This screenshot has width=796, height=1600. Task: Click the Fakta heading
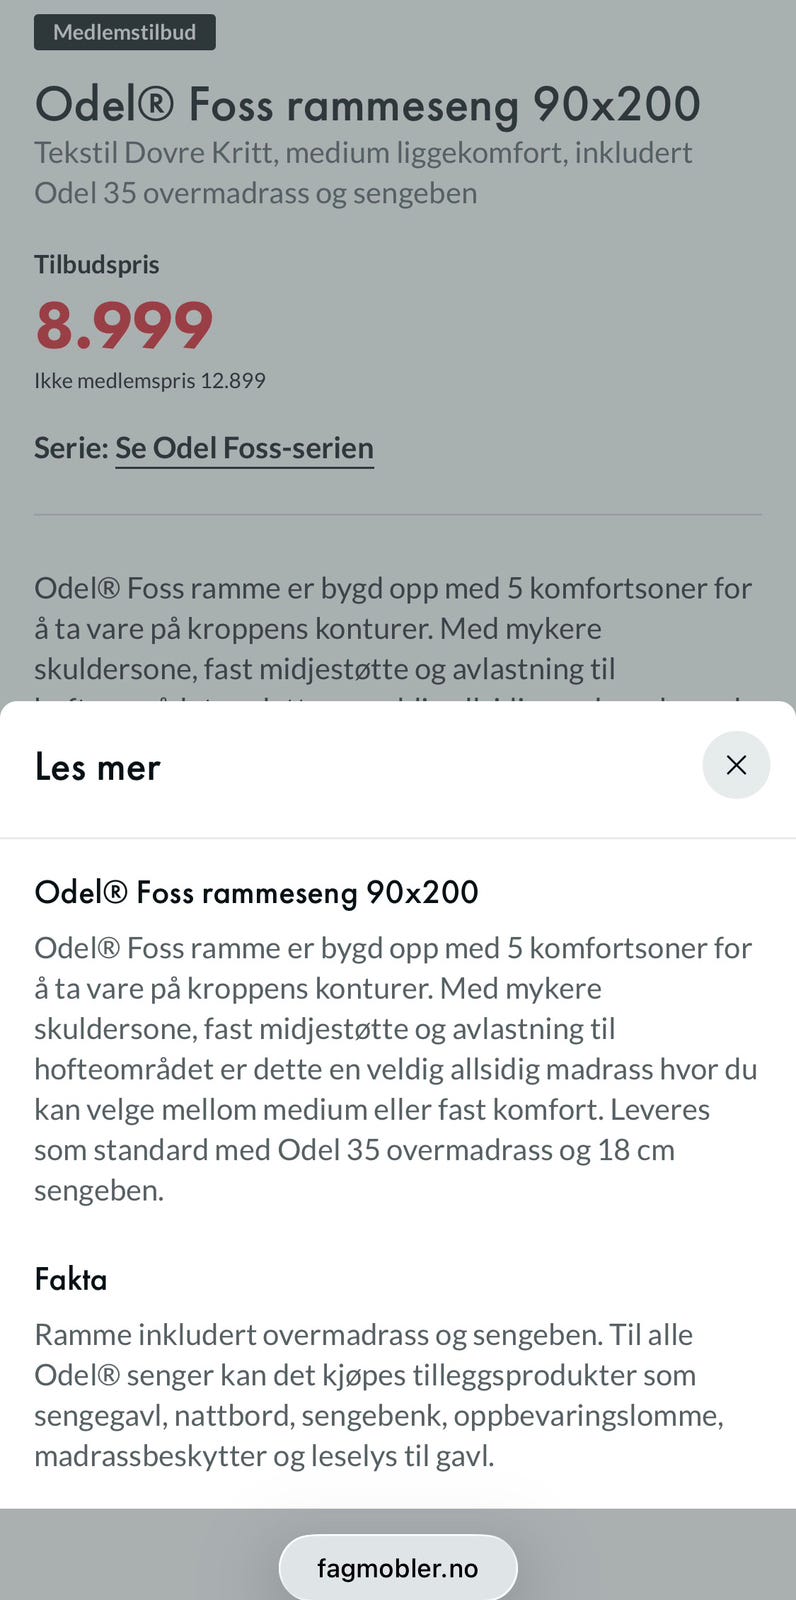coord(71,1279)
